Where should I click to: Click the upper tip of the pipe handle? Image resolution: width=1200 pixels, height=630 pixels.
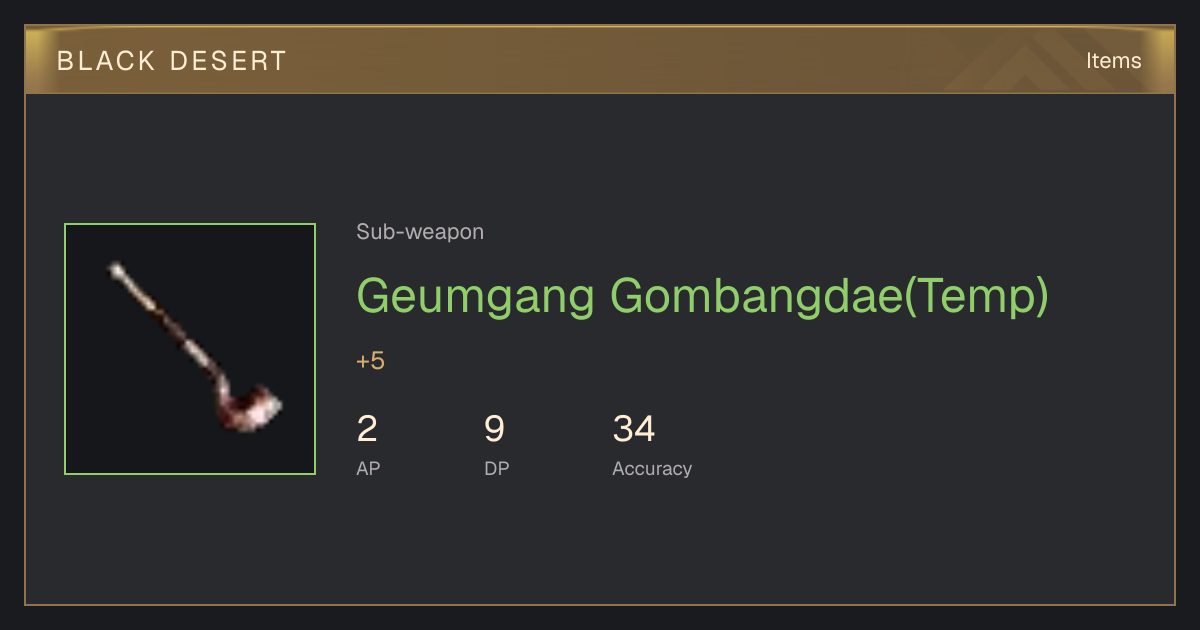(117, 270)
